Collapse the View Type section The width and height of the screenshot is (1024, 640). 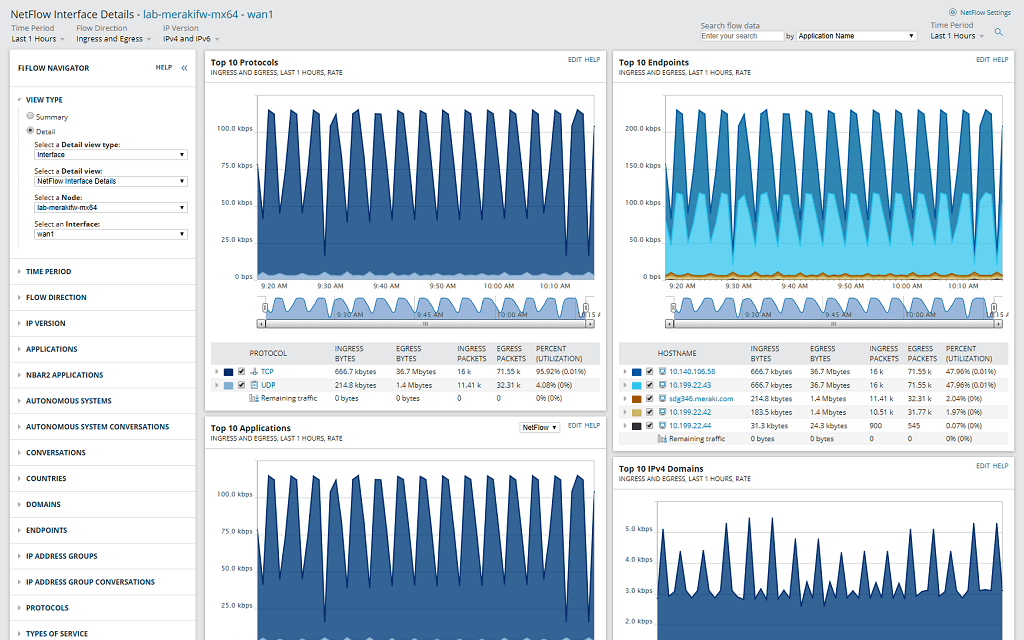click(x=20, y=100)
